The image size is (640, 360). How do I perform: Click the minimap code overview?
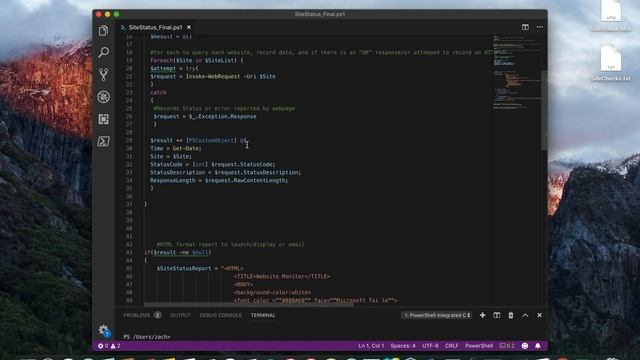[x=516, y=73]
